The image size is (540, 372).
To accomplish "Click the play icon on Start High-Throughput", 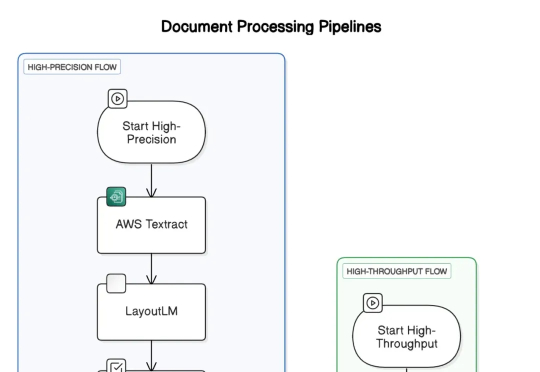I will pos(373,303).
